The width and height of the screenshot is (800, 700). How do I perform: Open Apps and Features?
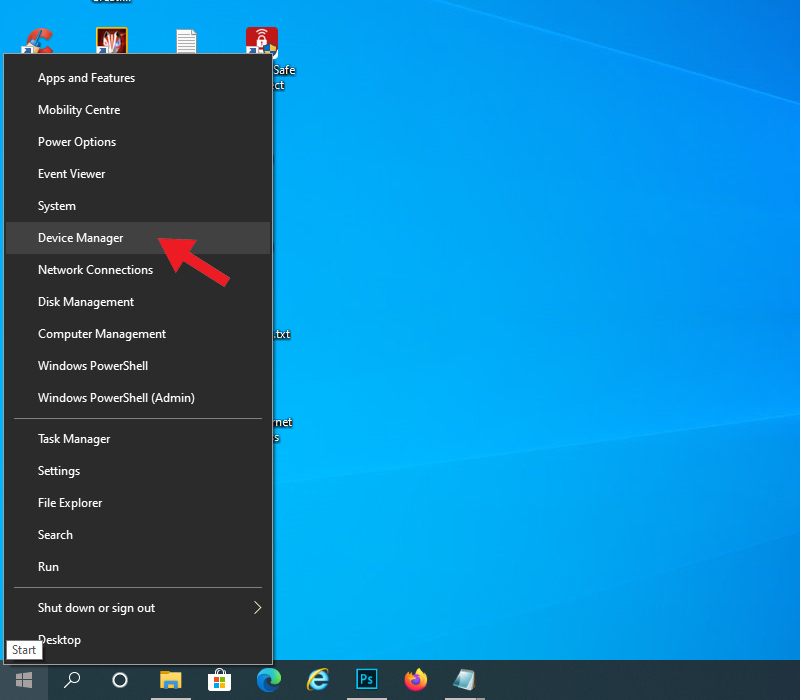138,78
